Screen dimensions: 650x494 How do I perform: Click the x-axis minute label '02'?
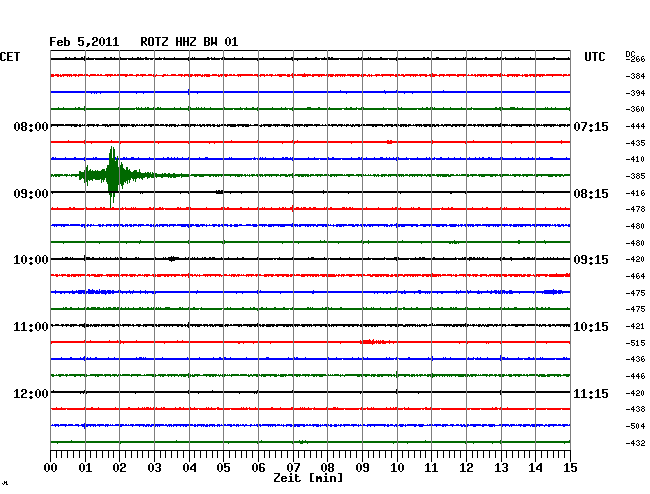[x=119, y=468]
